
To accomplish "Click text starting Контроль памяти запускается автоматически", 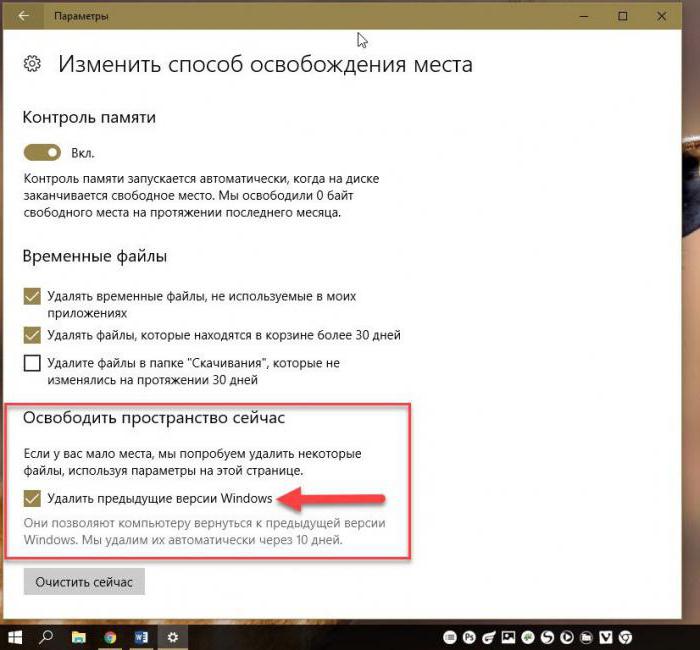I will point(201,196).
